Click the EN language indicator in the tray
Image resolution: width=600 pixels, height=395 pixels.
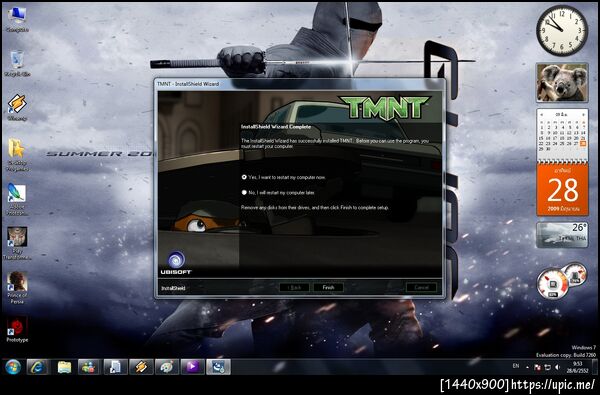515,366
